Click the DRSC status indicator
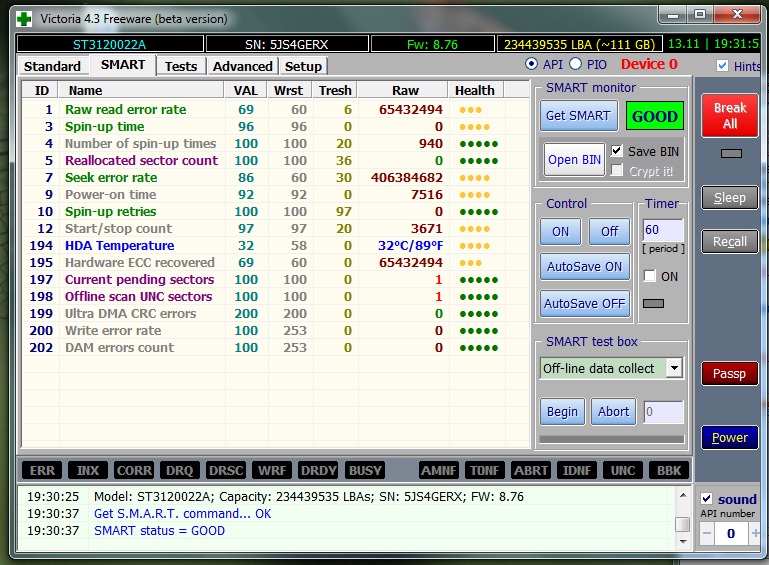Viewport: 769px width, 565px height. 226,471
